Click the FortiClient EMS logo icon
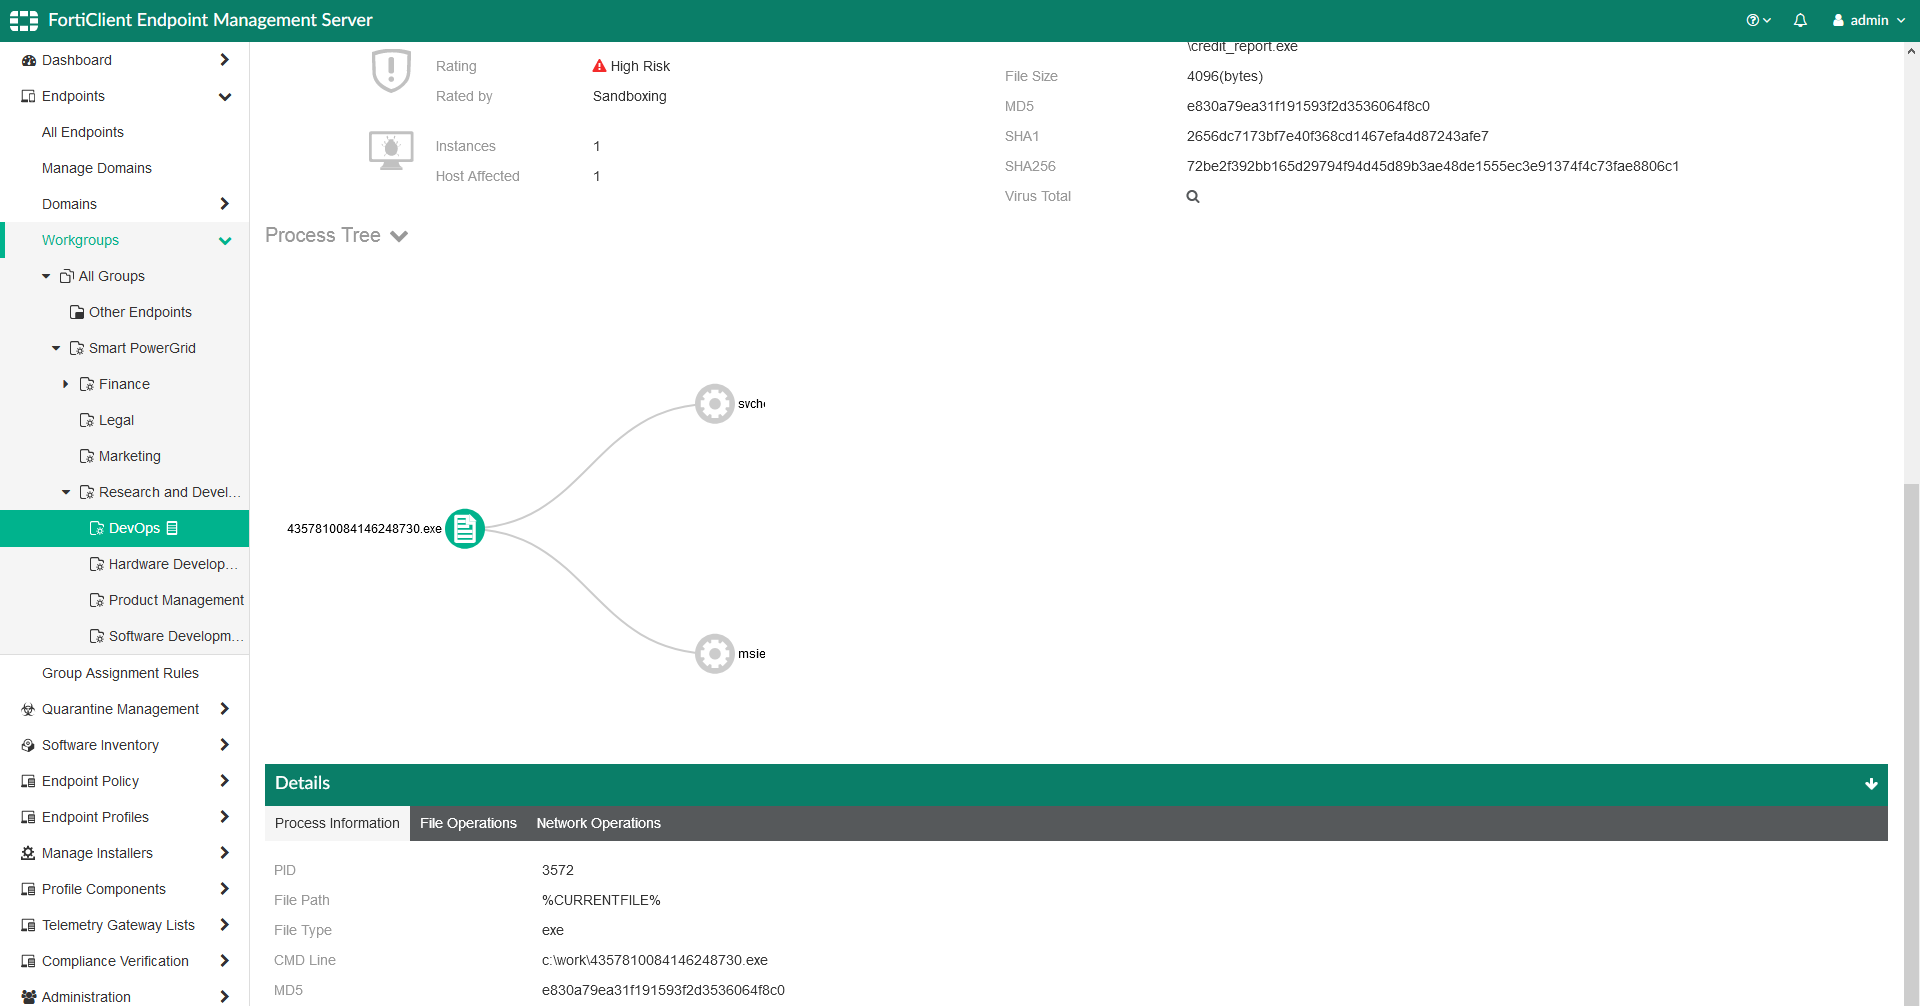 point(24,20)
